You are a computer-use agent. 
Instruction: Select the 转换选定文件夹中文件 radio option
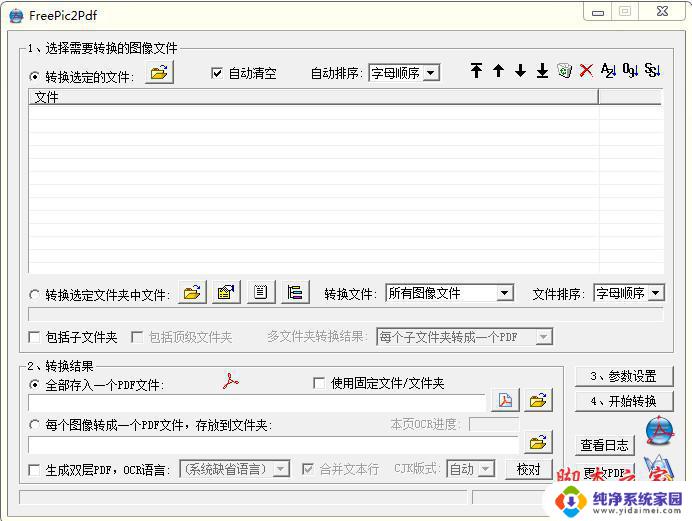(34, 295)
